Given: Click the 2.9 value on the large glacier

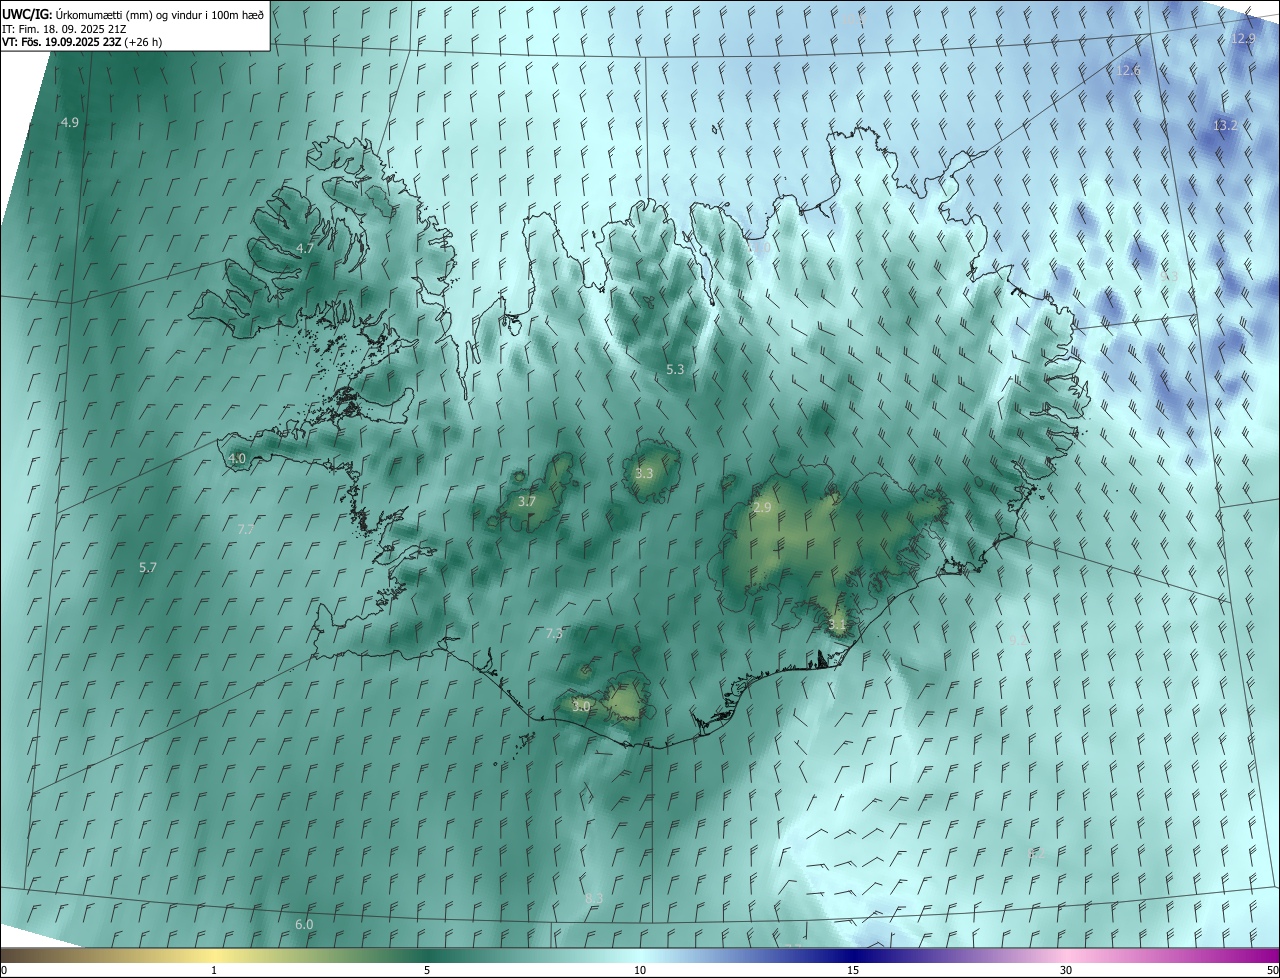Looking at the screenshot, I should pyautogui.click(x=762, y=508).
